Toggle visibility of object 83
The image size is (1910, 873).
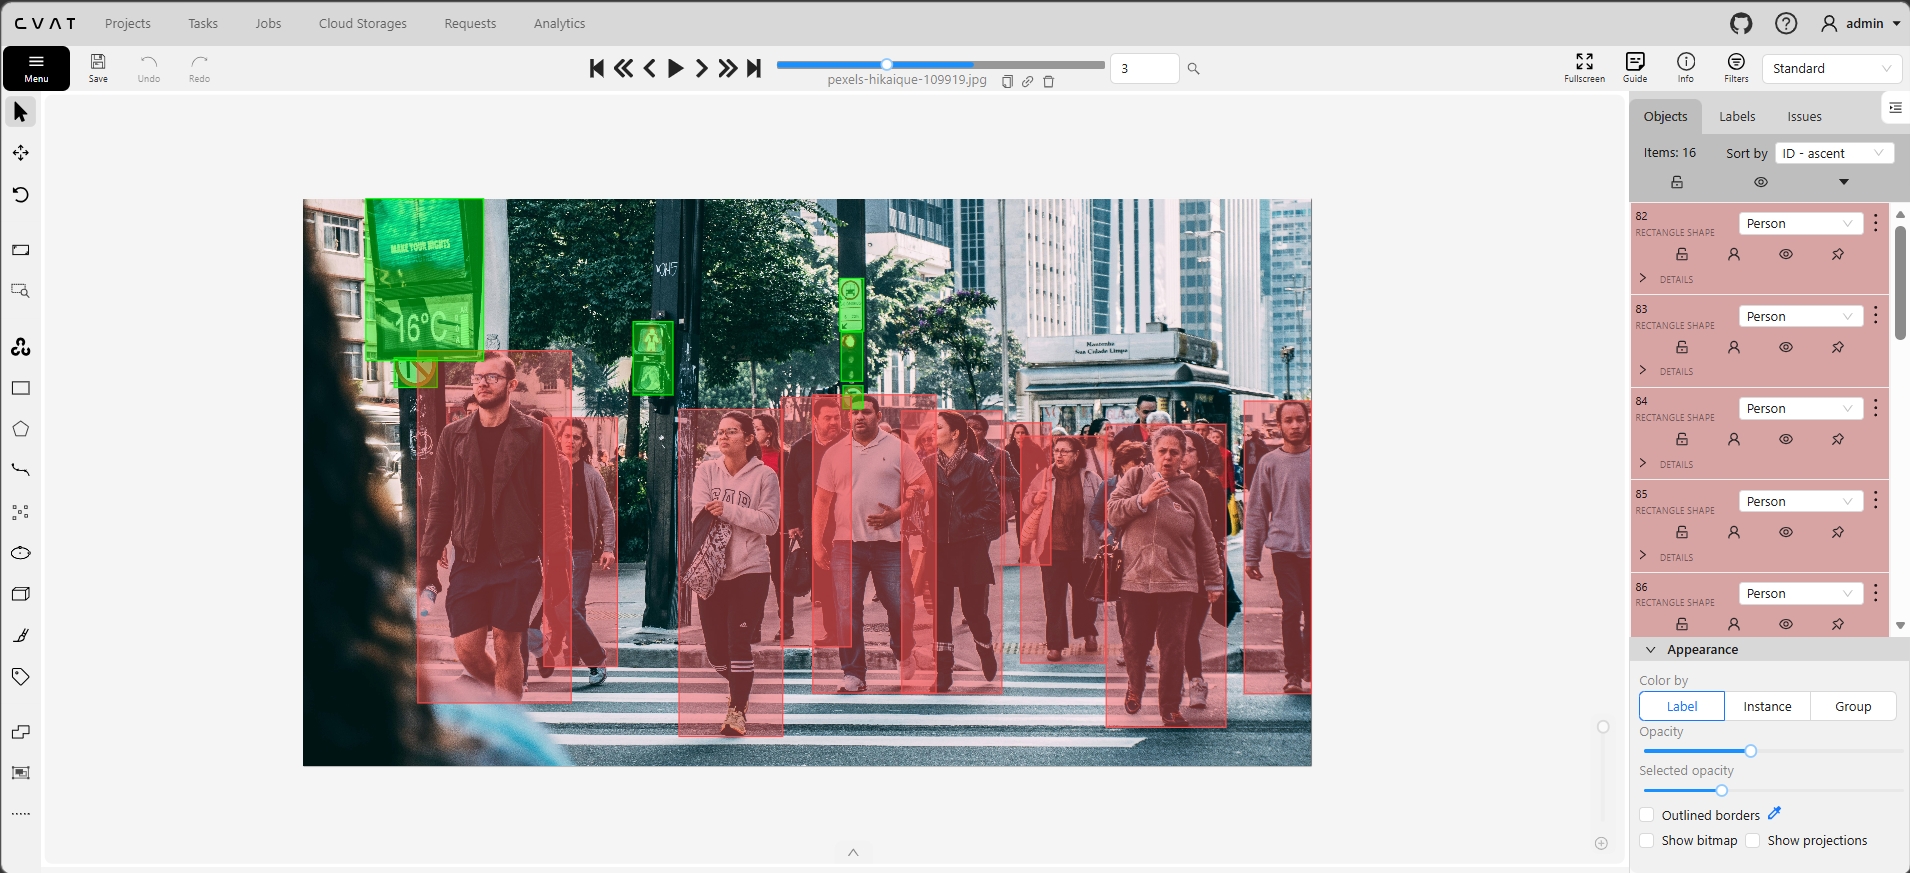pyautogui.click(x=1786, y=347)
